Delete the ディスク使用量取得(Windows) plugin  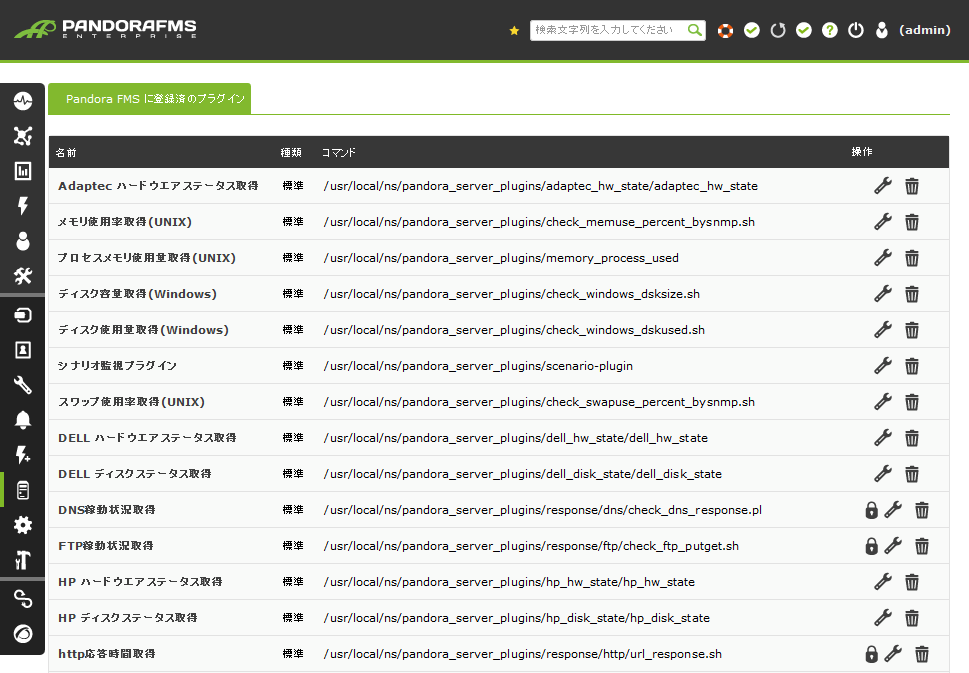pos(912,330)
